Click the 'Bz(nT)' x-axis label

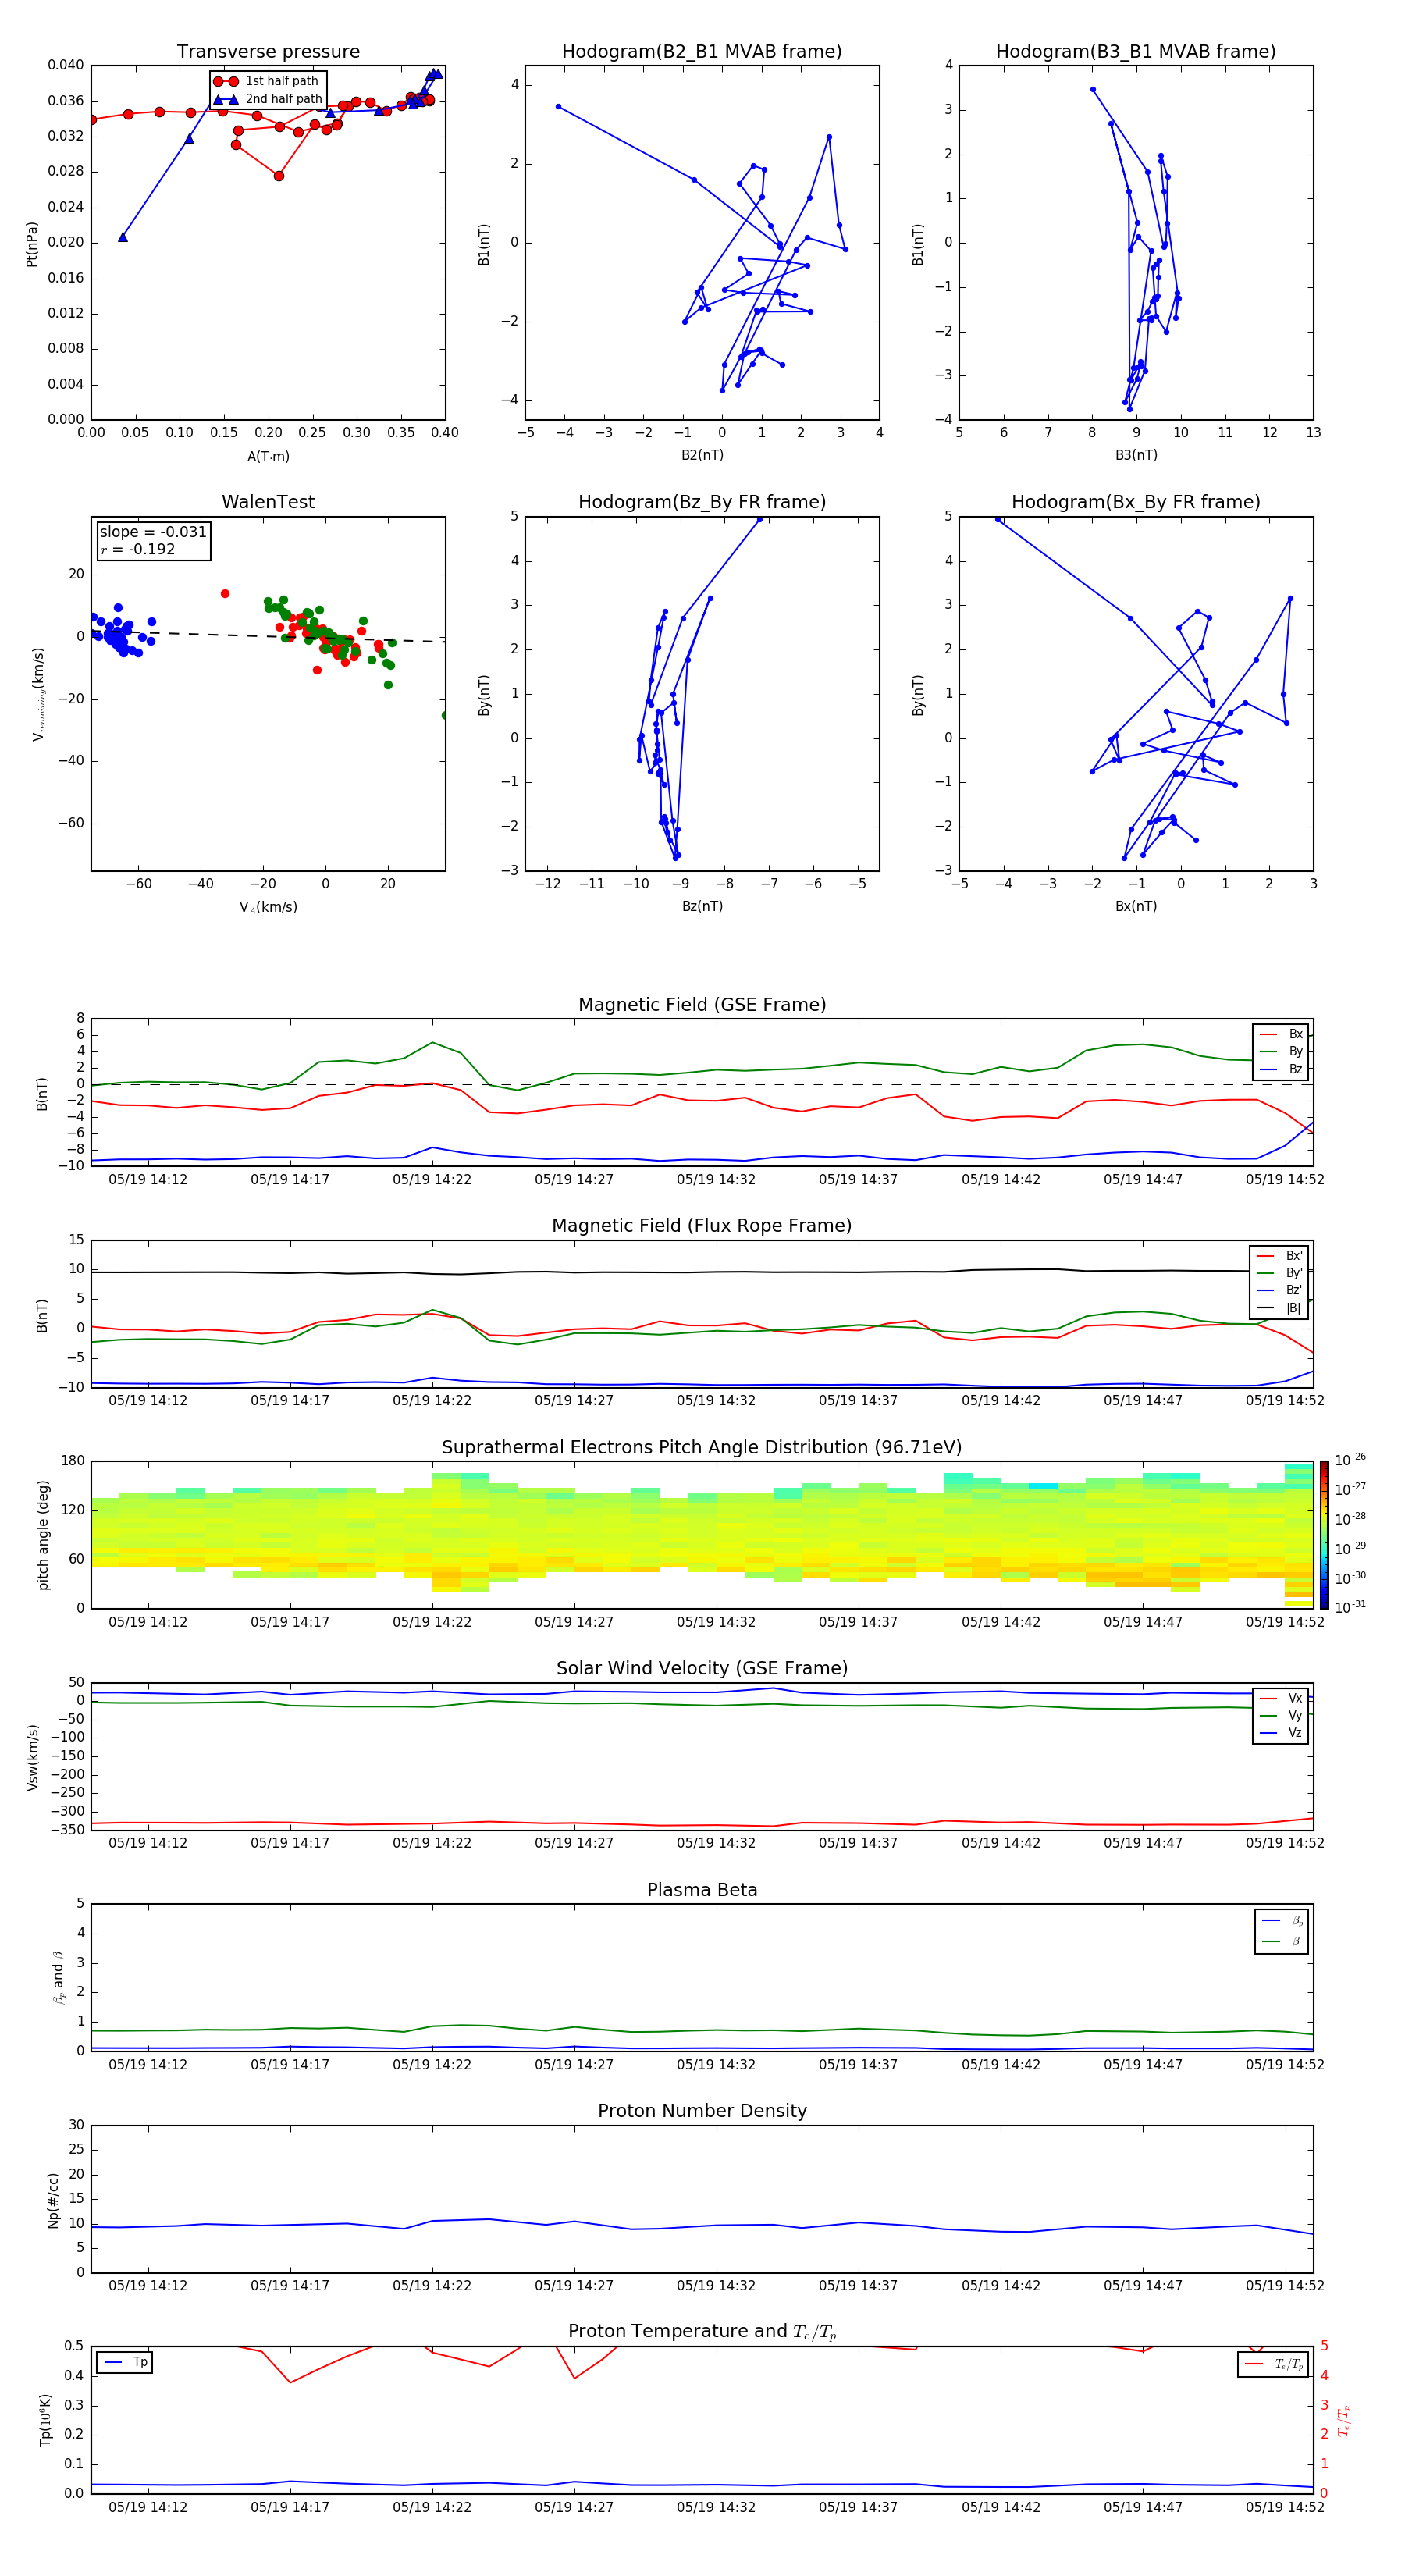click(x=702, y=906)
